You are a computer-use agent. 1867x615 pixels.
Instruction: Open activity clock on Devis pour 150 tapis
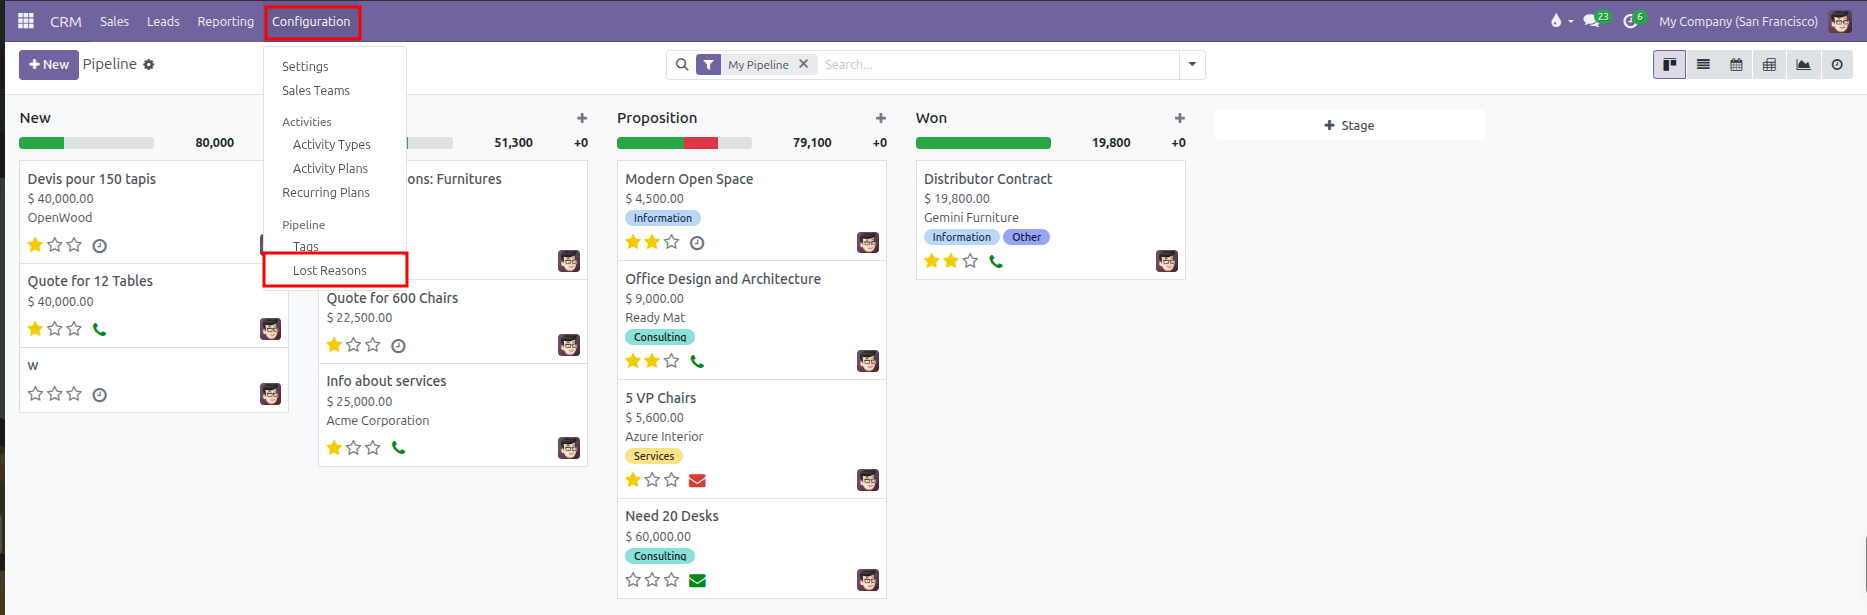[100, 246]
